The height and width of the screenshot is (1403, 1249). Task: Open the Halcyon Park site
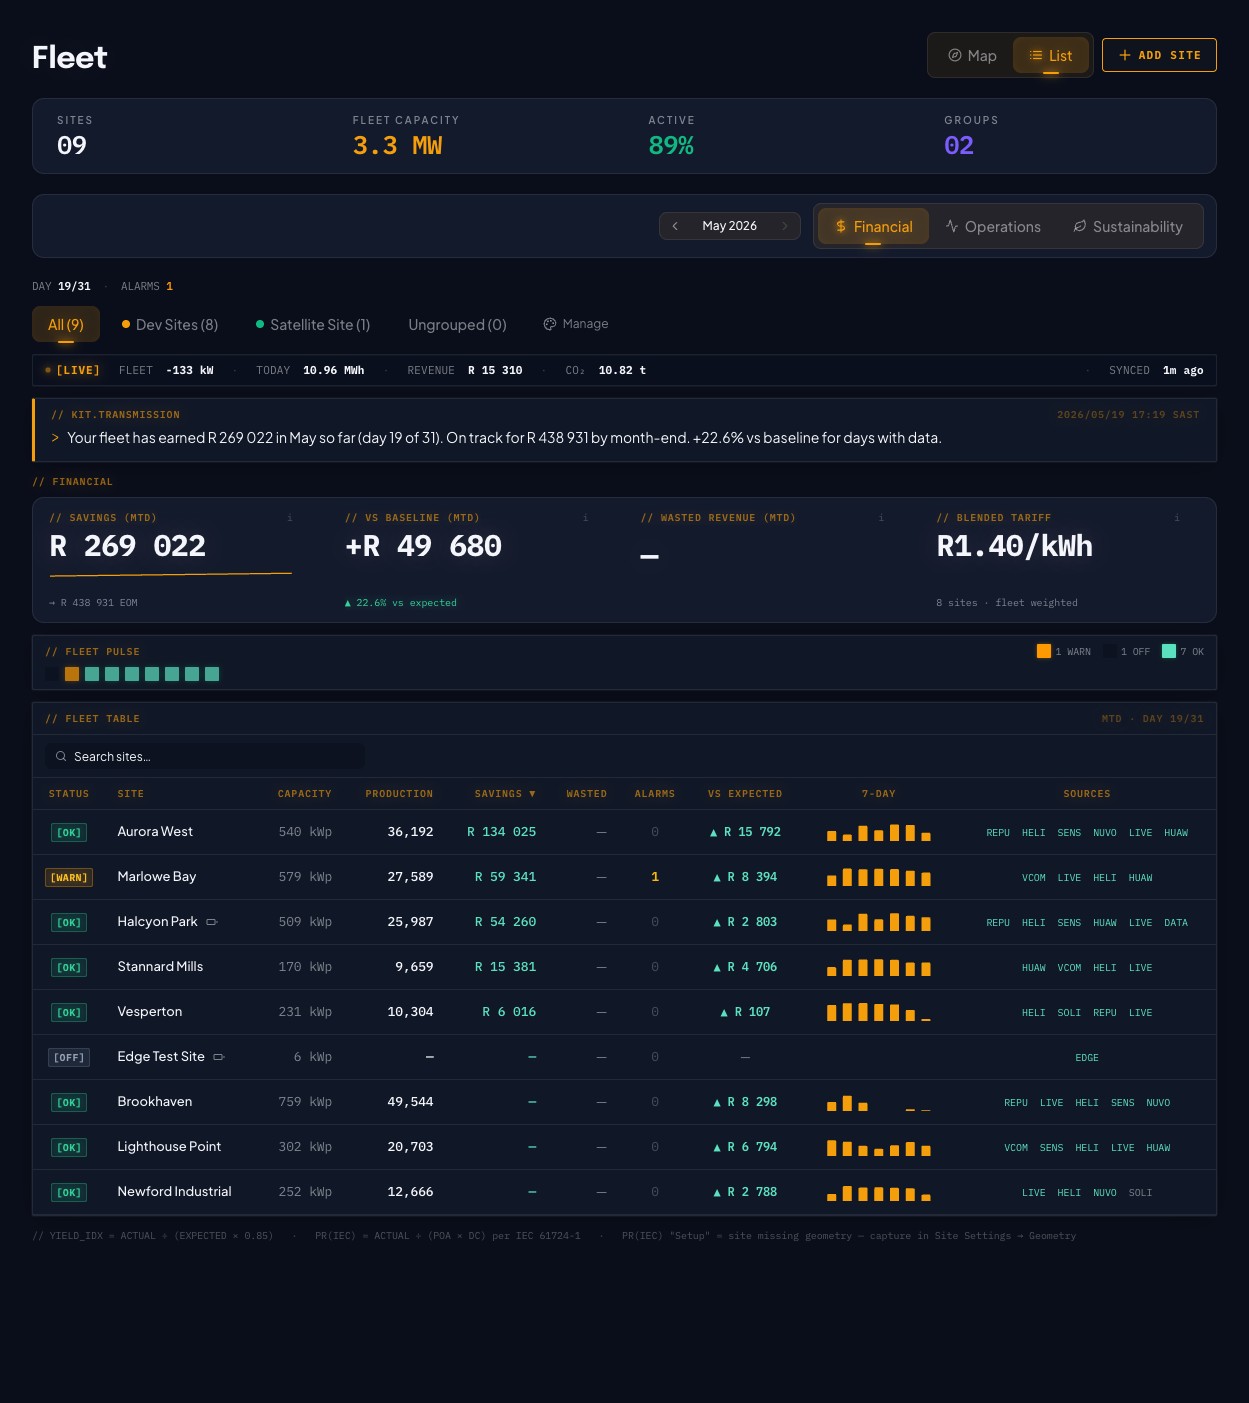pos(157,922)
